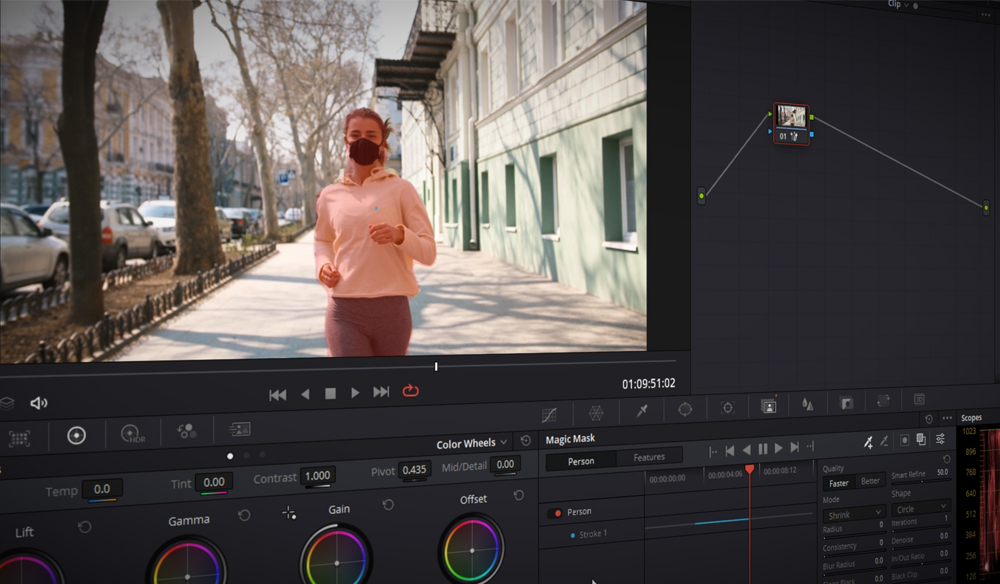Reset the Gamma color wheel
Screen dimensions: 1000x584
[x=244, y=515]
